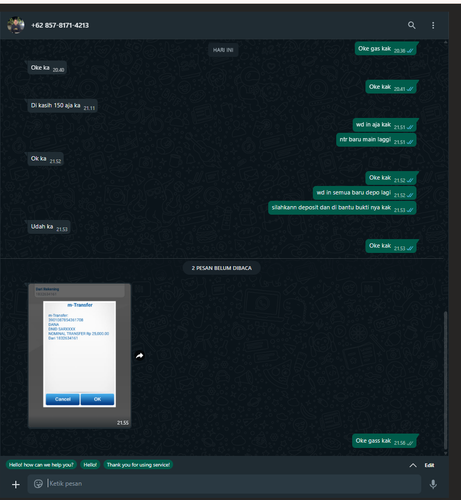Click the "HARI INI" date label
461x500 pixels.
click(223, 50)
